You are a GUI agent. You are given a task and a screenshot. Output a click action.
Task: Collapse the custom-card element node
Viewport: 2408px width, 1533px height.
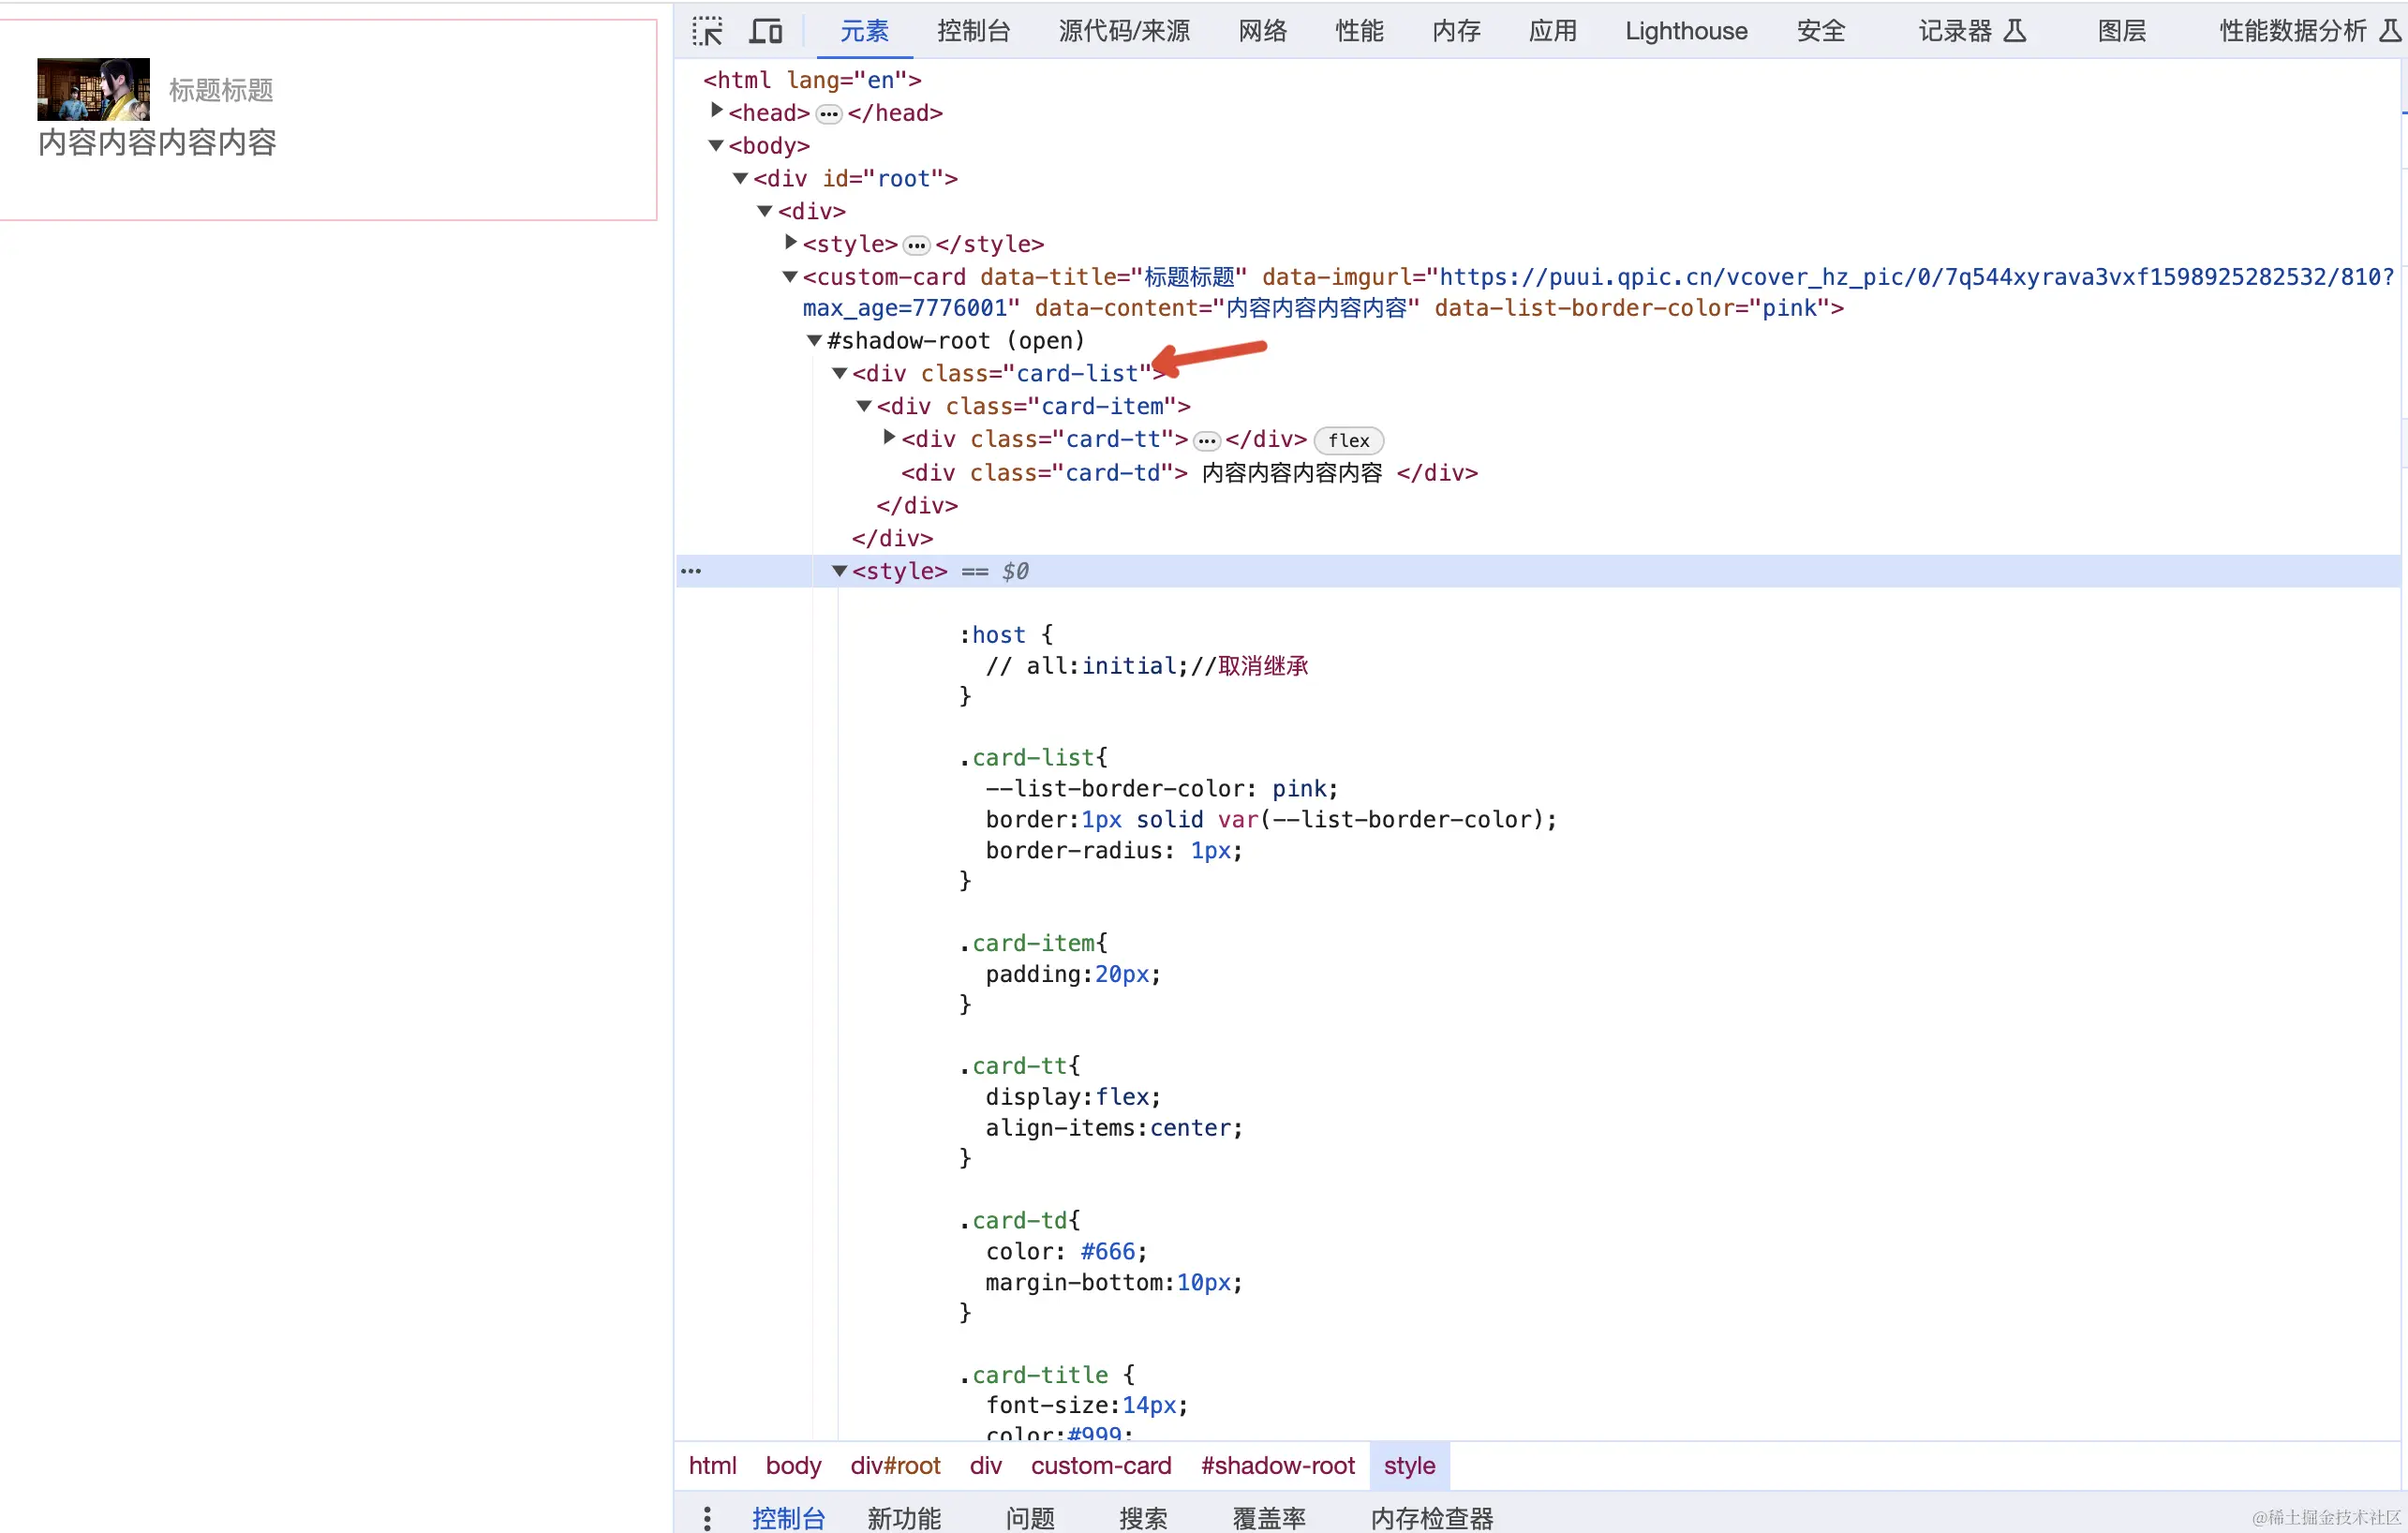(x=790, y=277)
